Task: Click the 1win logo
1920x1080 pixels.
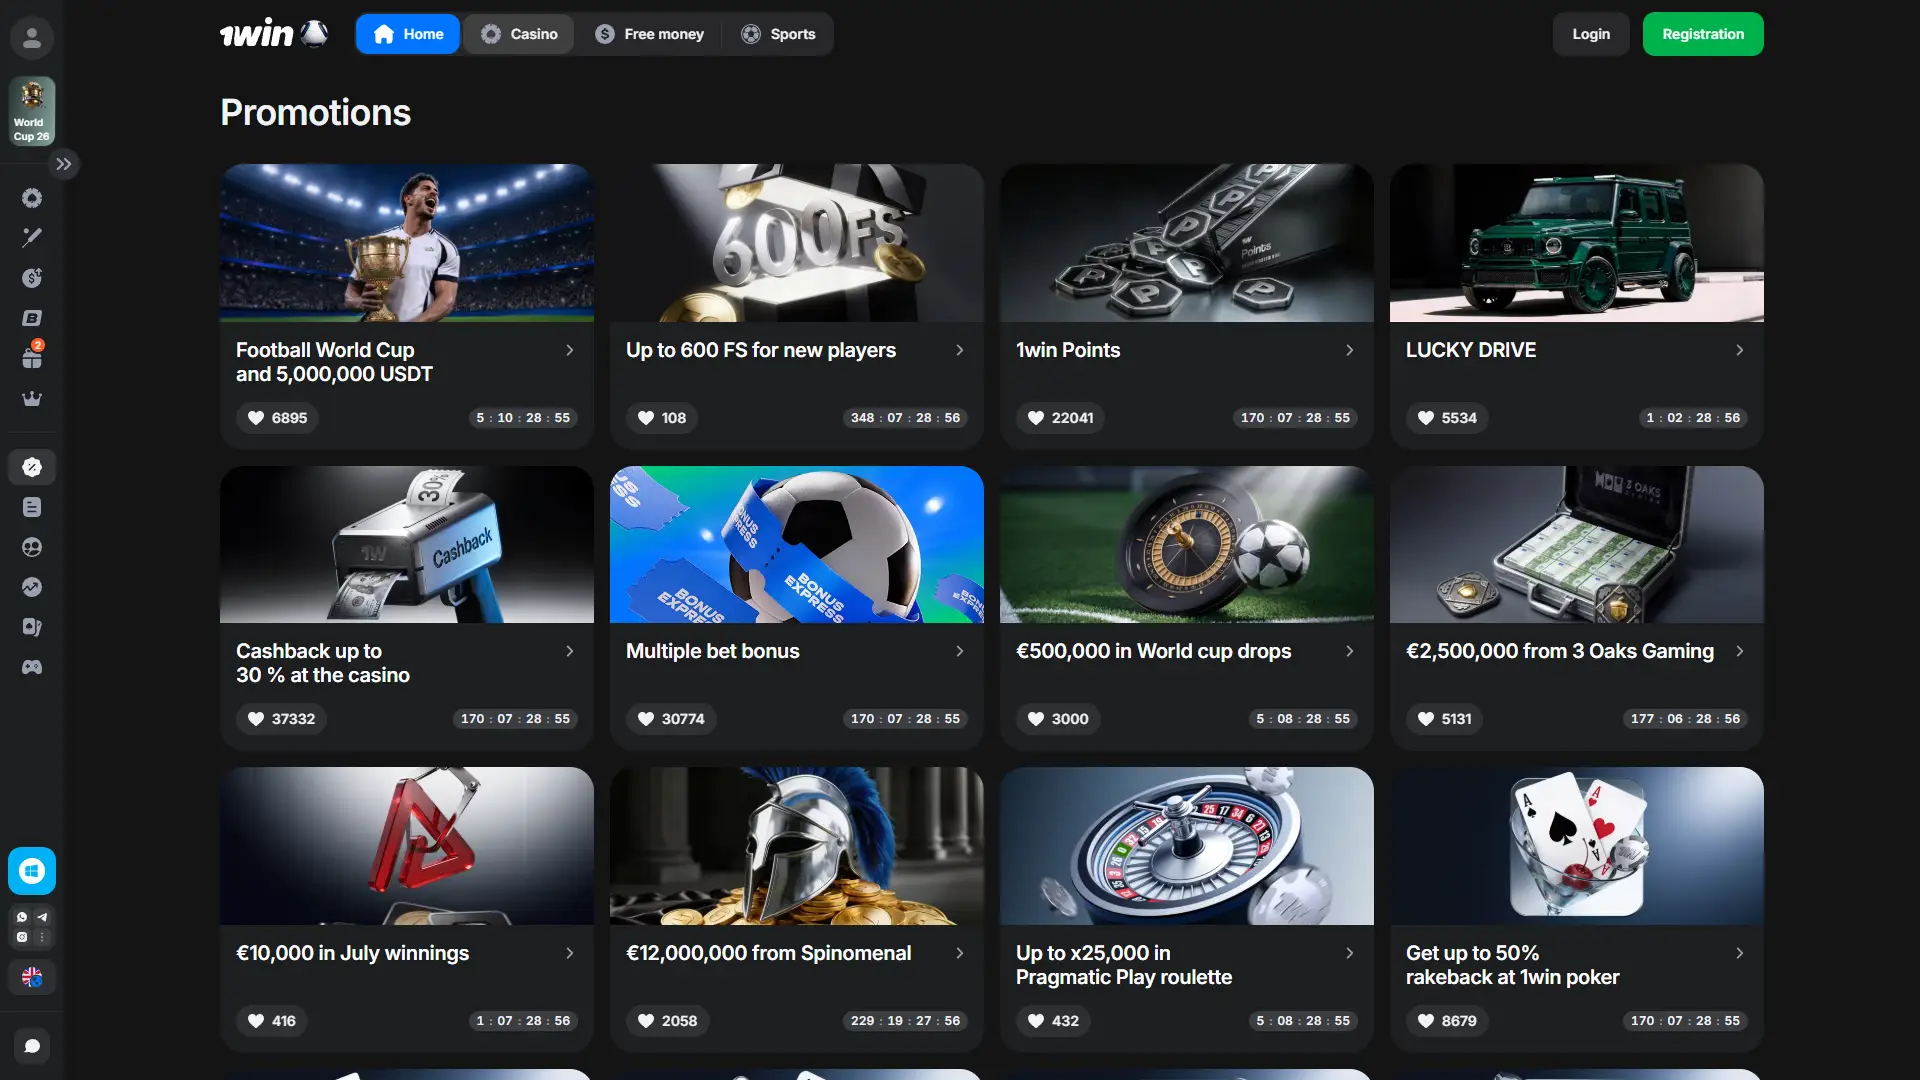Action: coord(274,34)
